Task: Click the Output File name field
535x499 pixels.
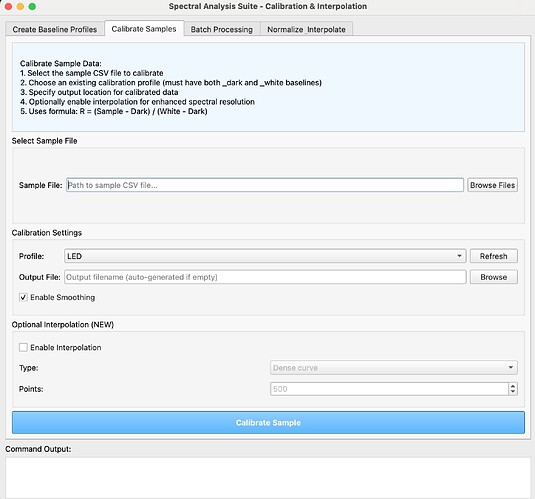Action: coord(265,277)
